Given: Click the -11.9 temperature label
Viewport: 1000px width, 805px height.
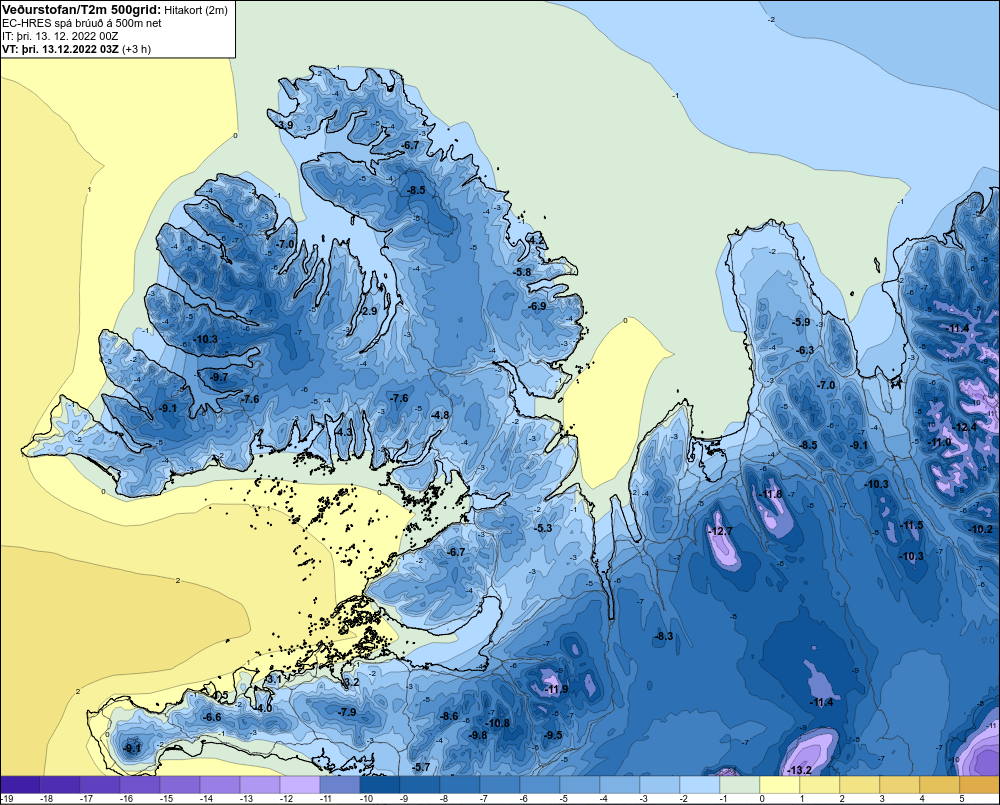Looking at the screenshot, I should 556,689.
